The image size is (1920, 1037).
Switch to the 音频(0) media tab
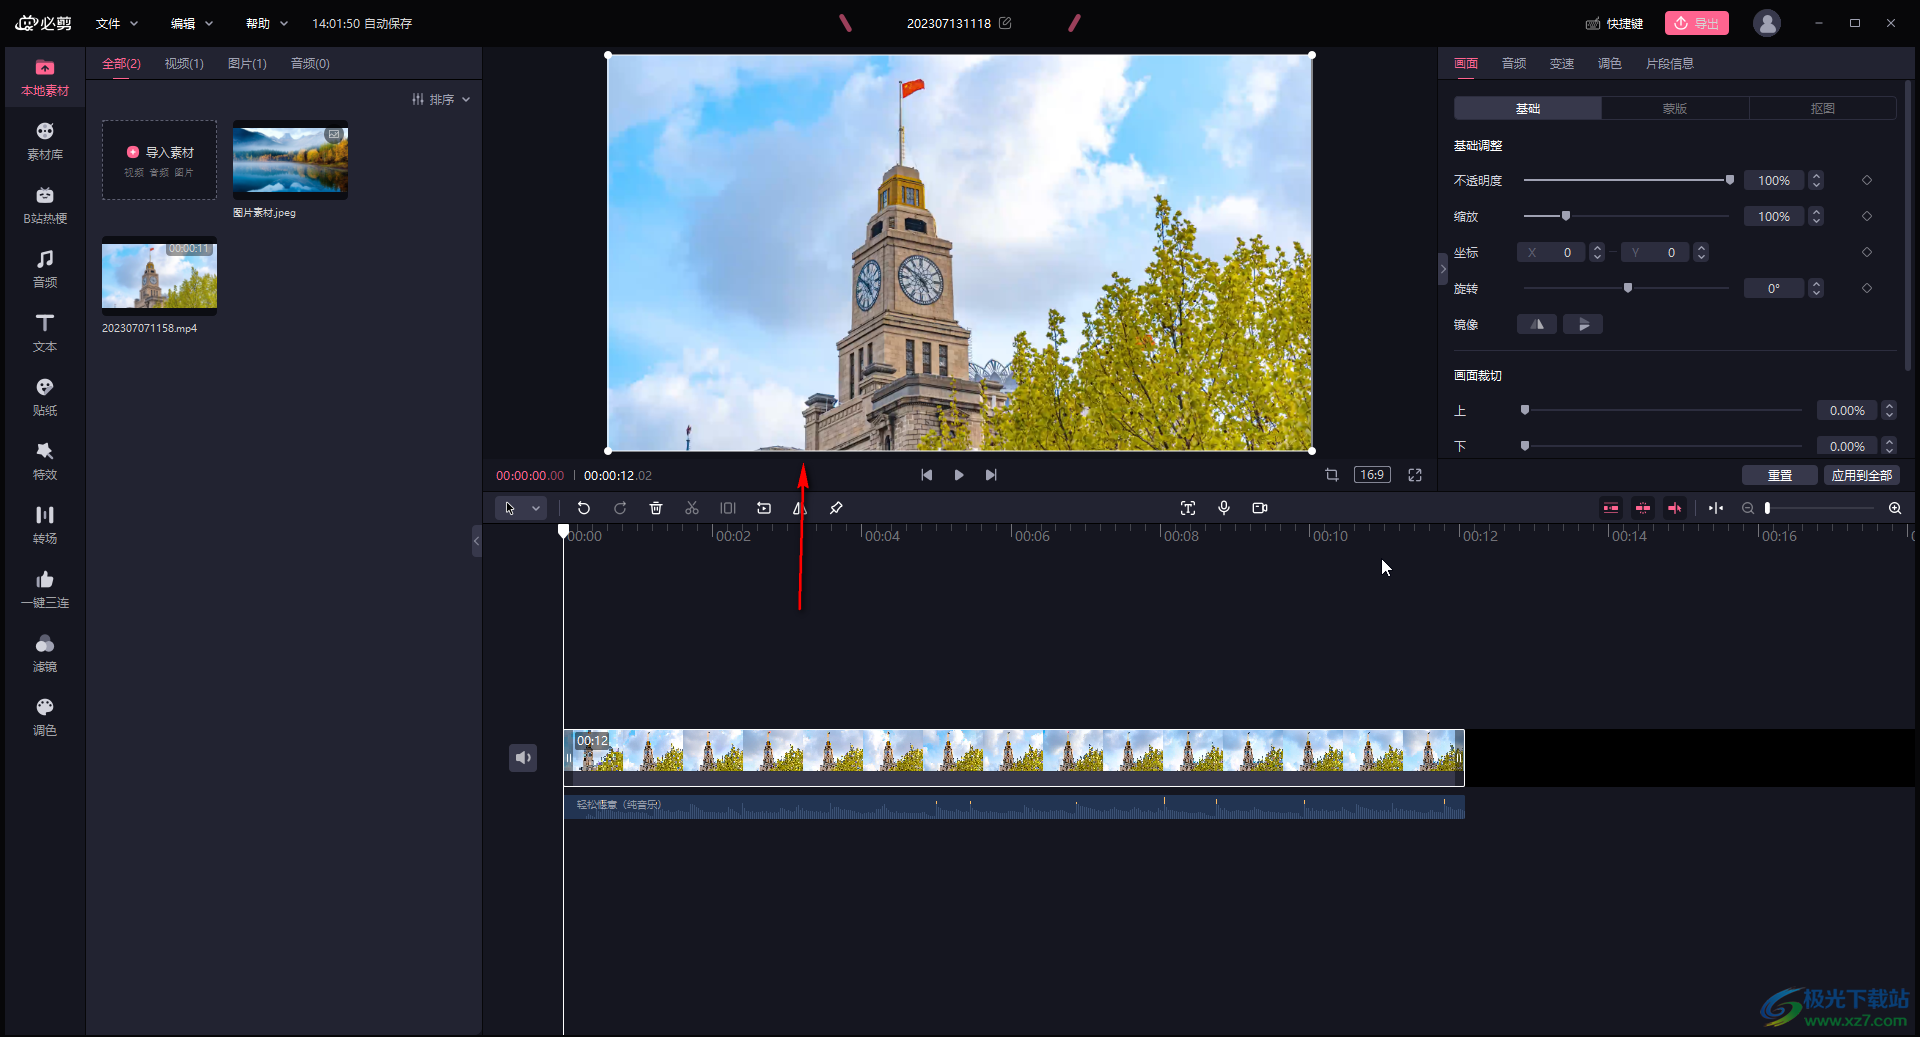tap(310, 63)
